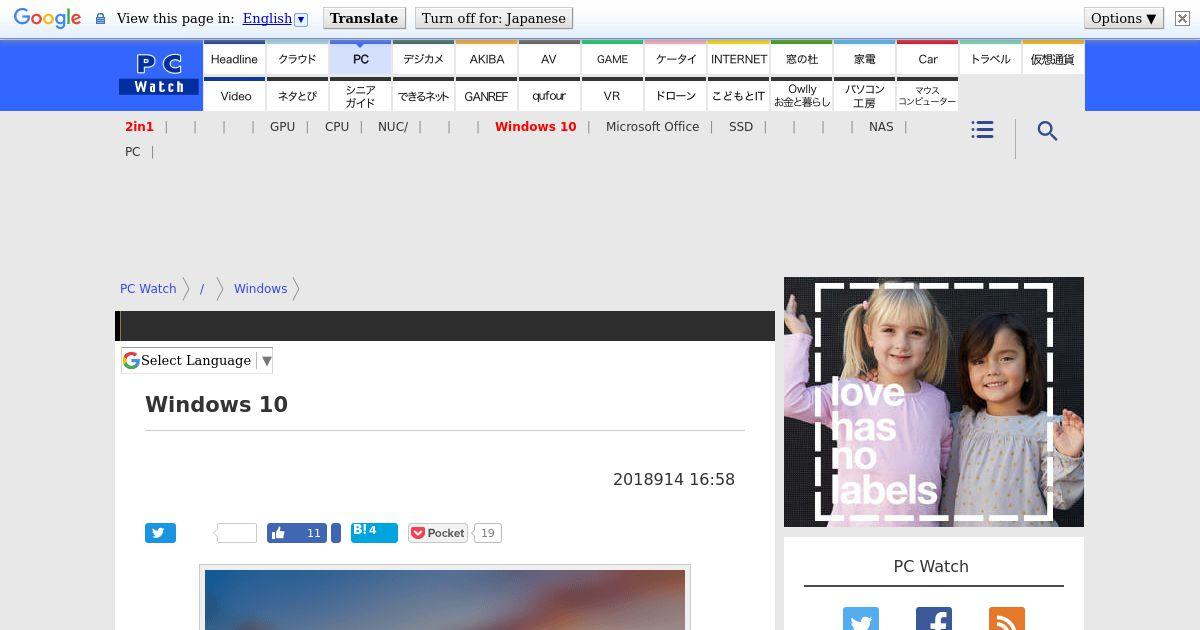The height and width of the screenshot is (630, 1200).
Task: Click the CPU topic link
Action: (x=337, y=127)
